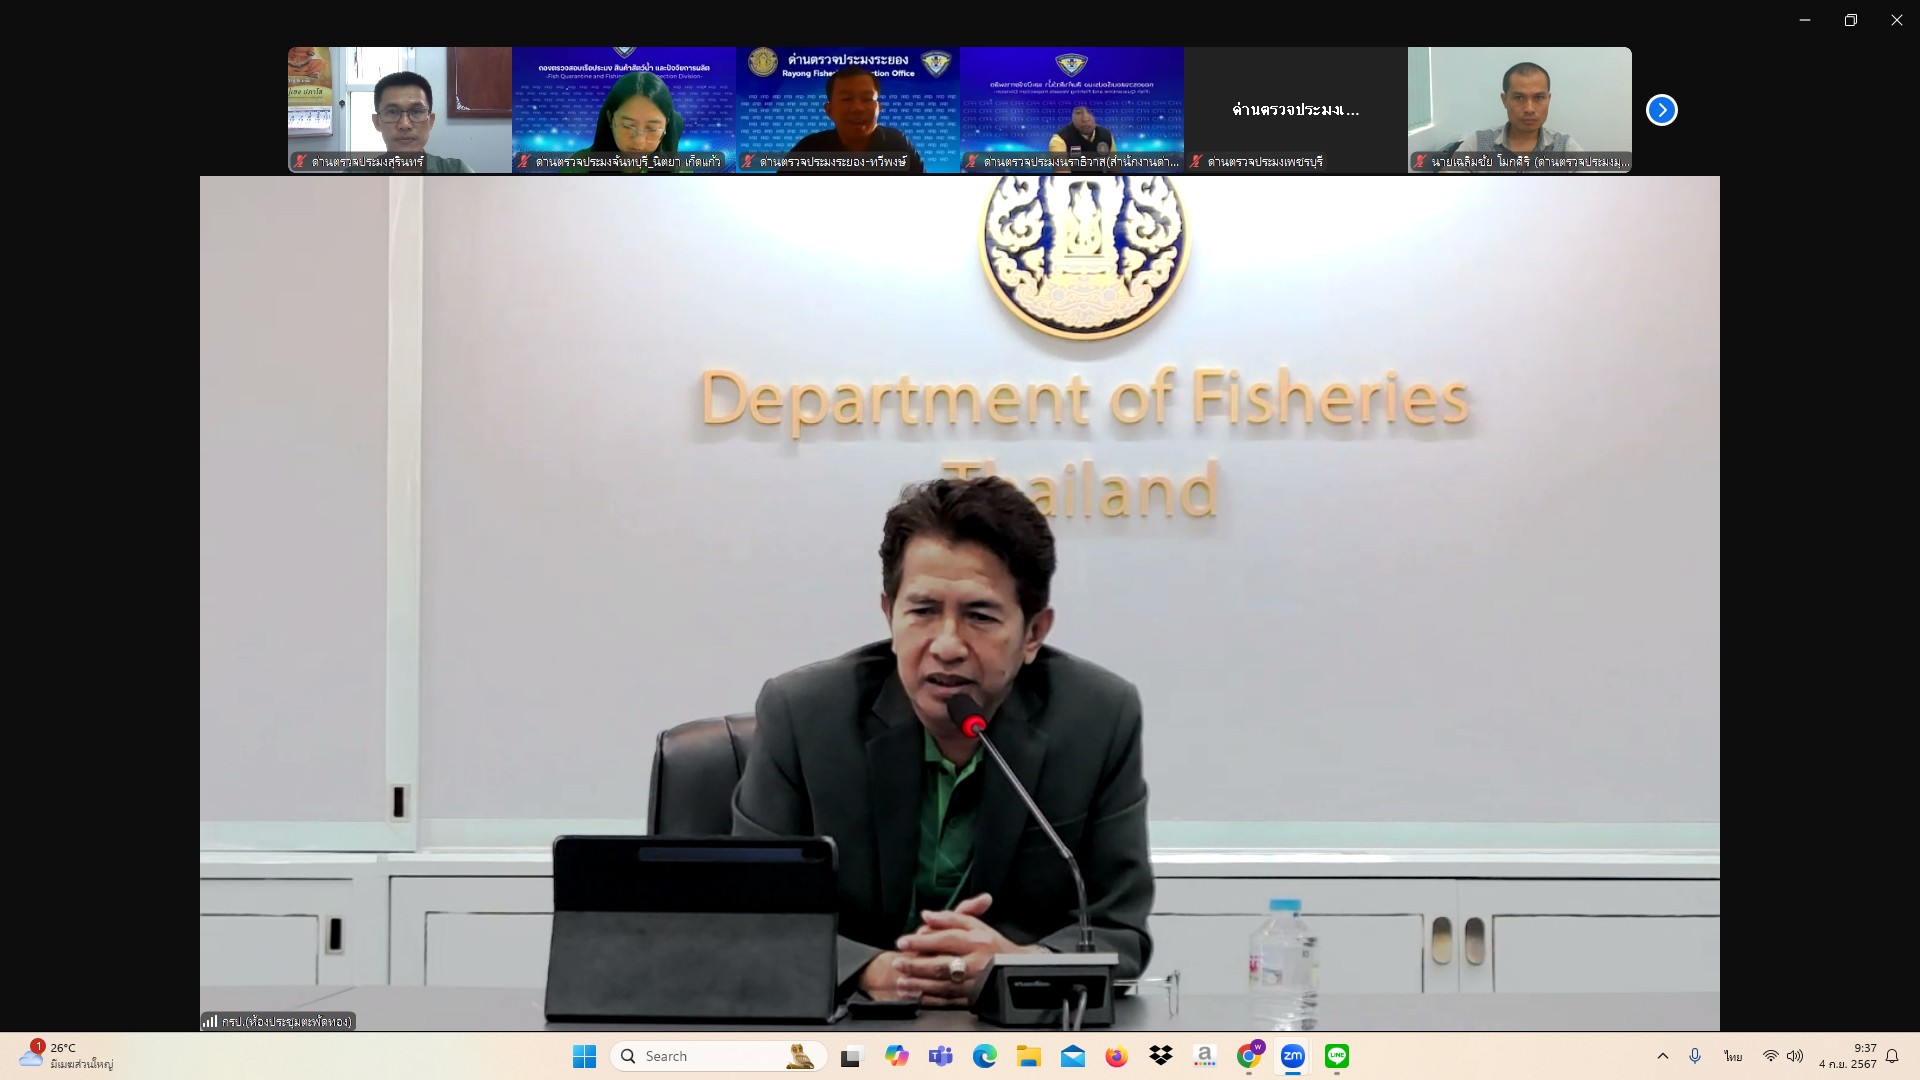The width and height of the screenshot is (1920, 1080).
Task: Open the Mail app
Action: [x=1073, y=1056]
